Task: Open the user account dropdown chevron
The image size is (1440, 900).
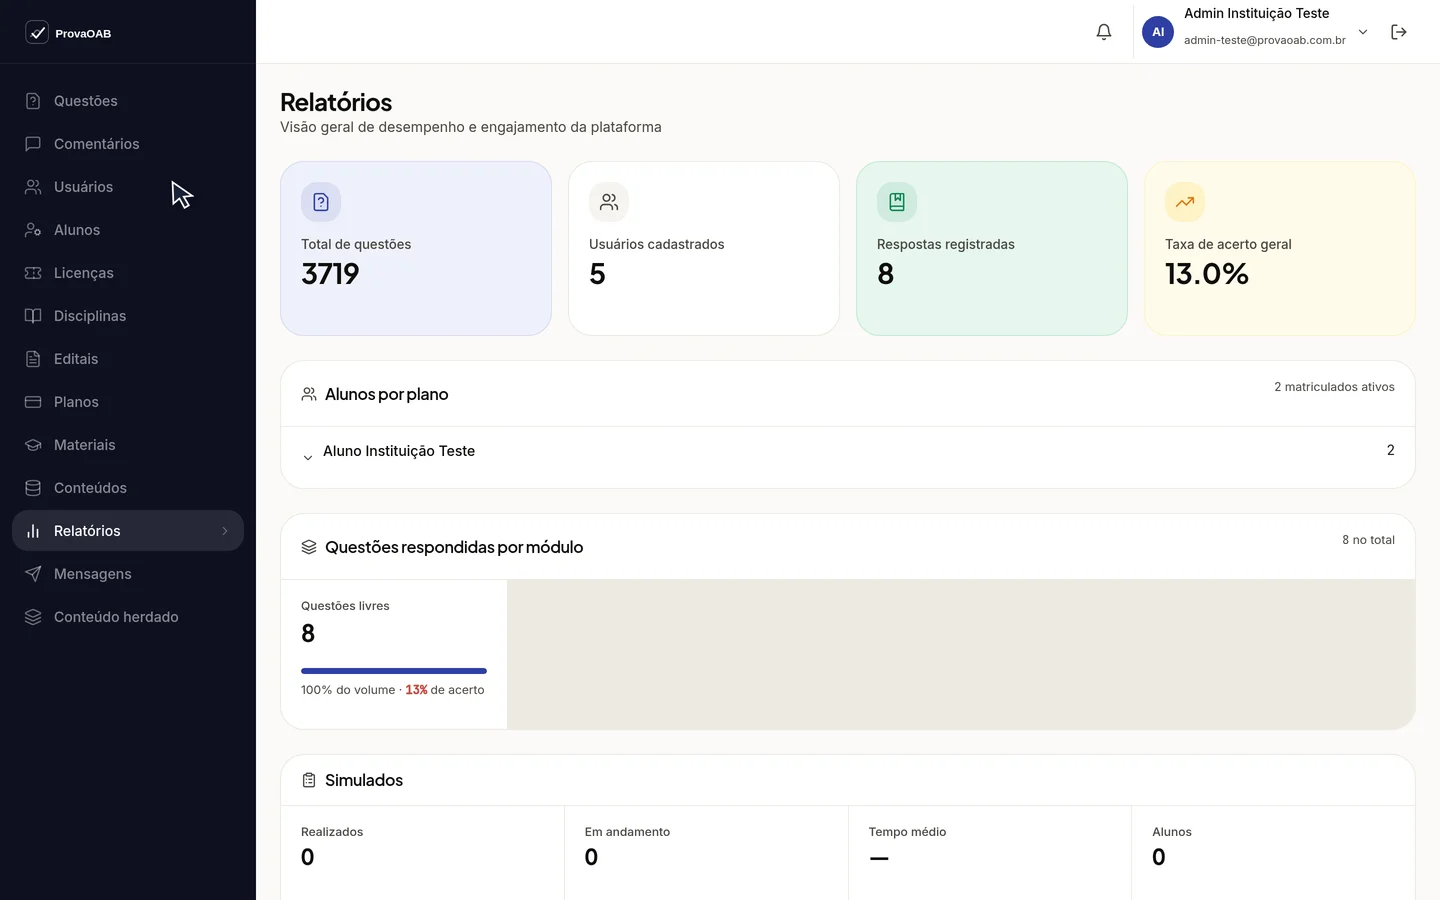Action: 1362,32
